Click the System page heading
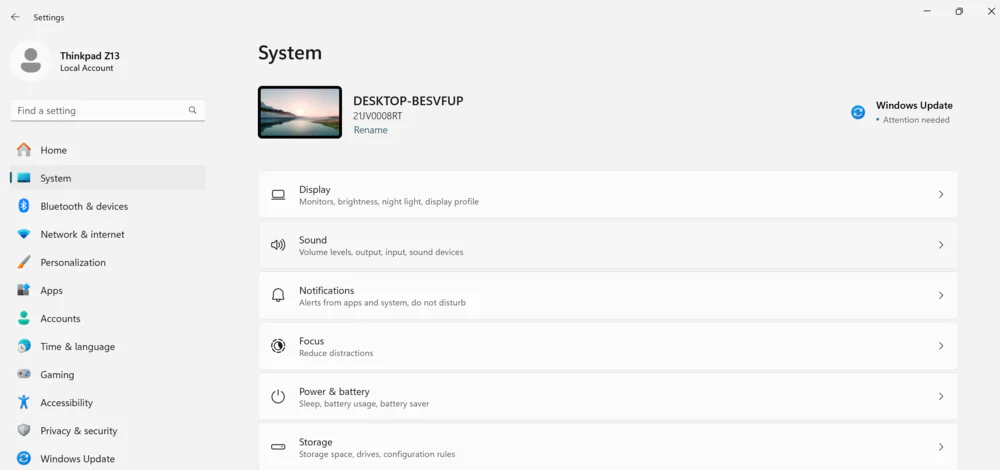 [290, 53]
